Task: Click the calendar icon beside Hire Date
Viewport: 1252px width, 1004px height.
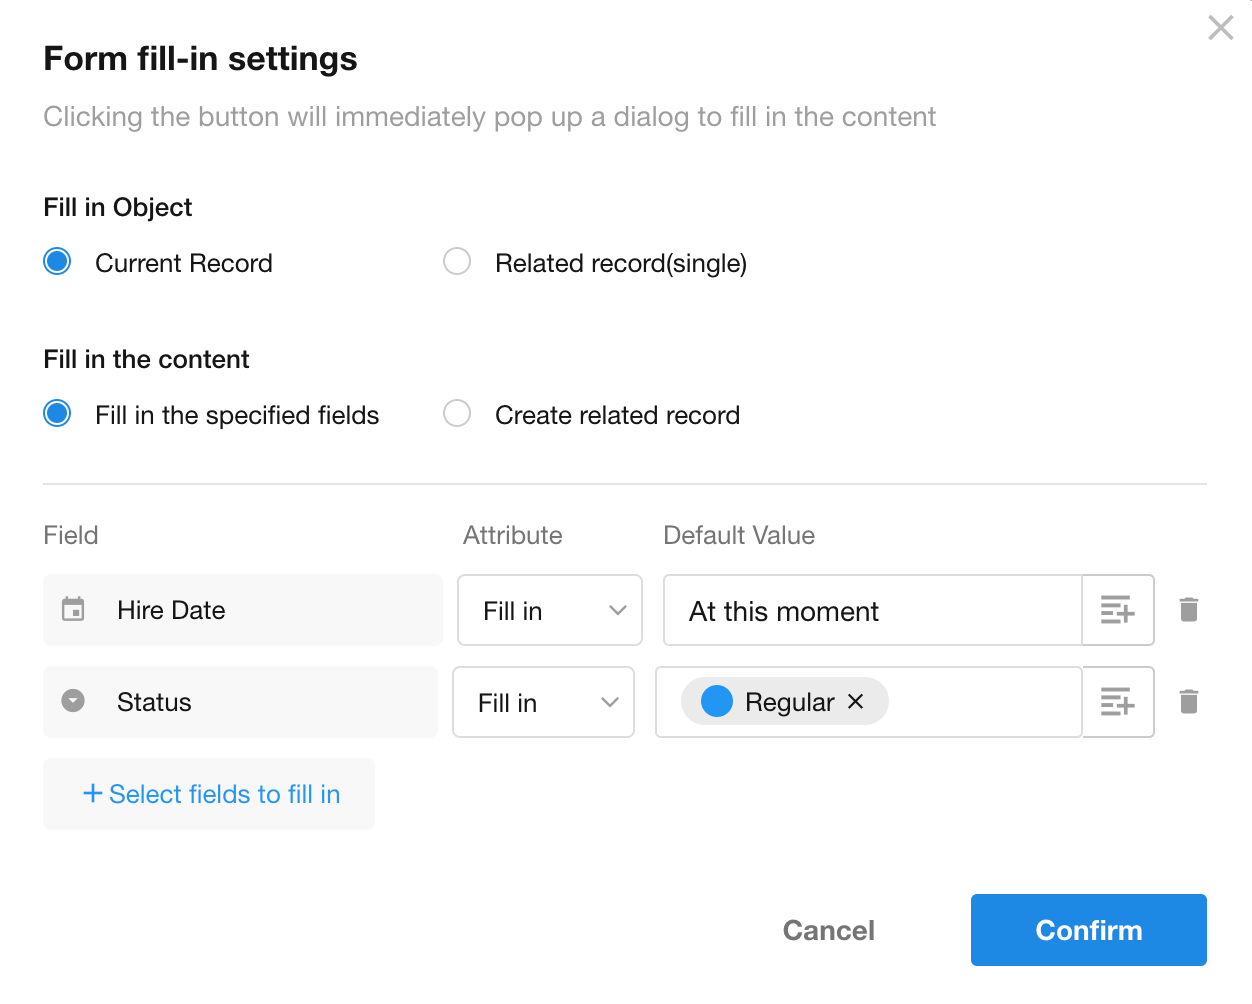Action: [73, 609]
